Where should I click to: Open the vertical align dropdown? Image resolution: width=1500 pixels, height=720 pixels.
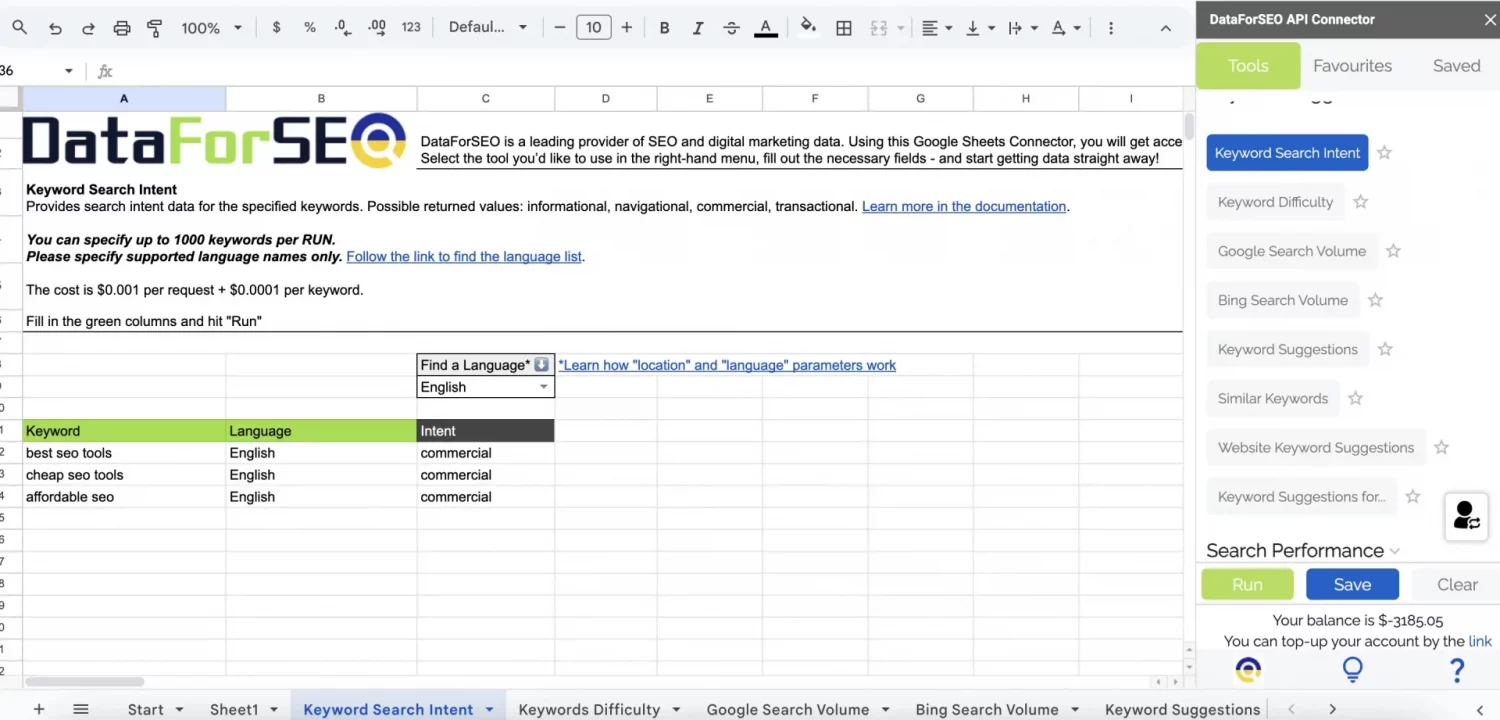(x=978, y=28)
